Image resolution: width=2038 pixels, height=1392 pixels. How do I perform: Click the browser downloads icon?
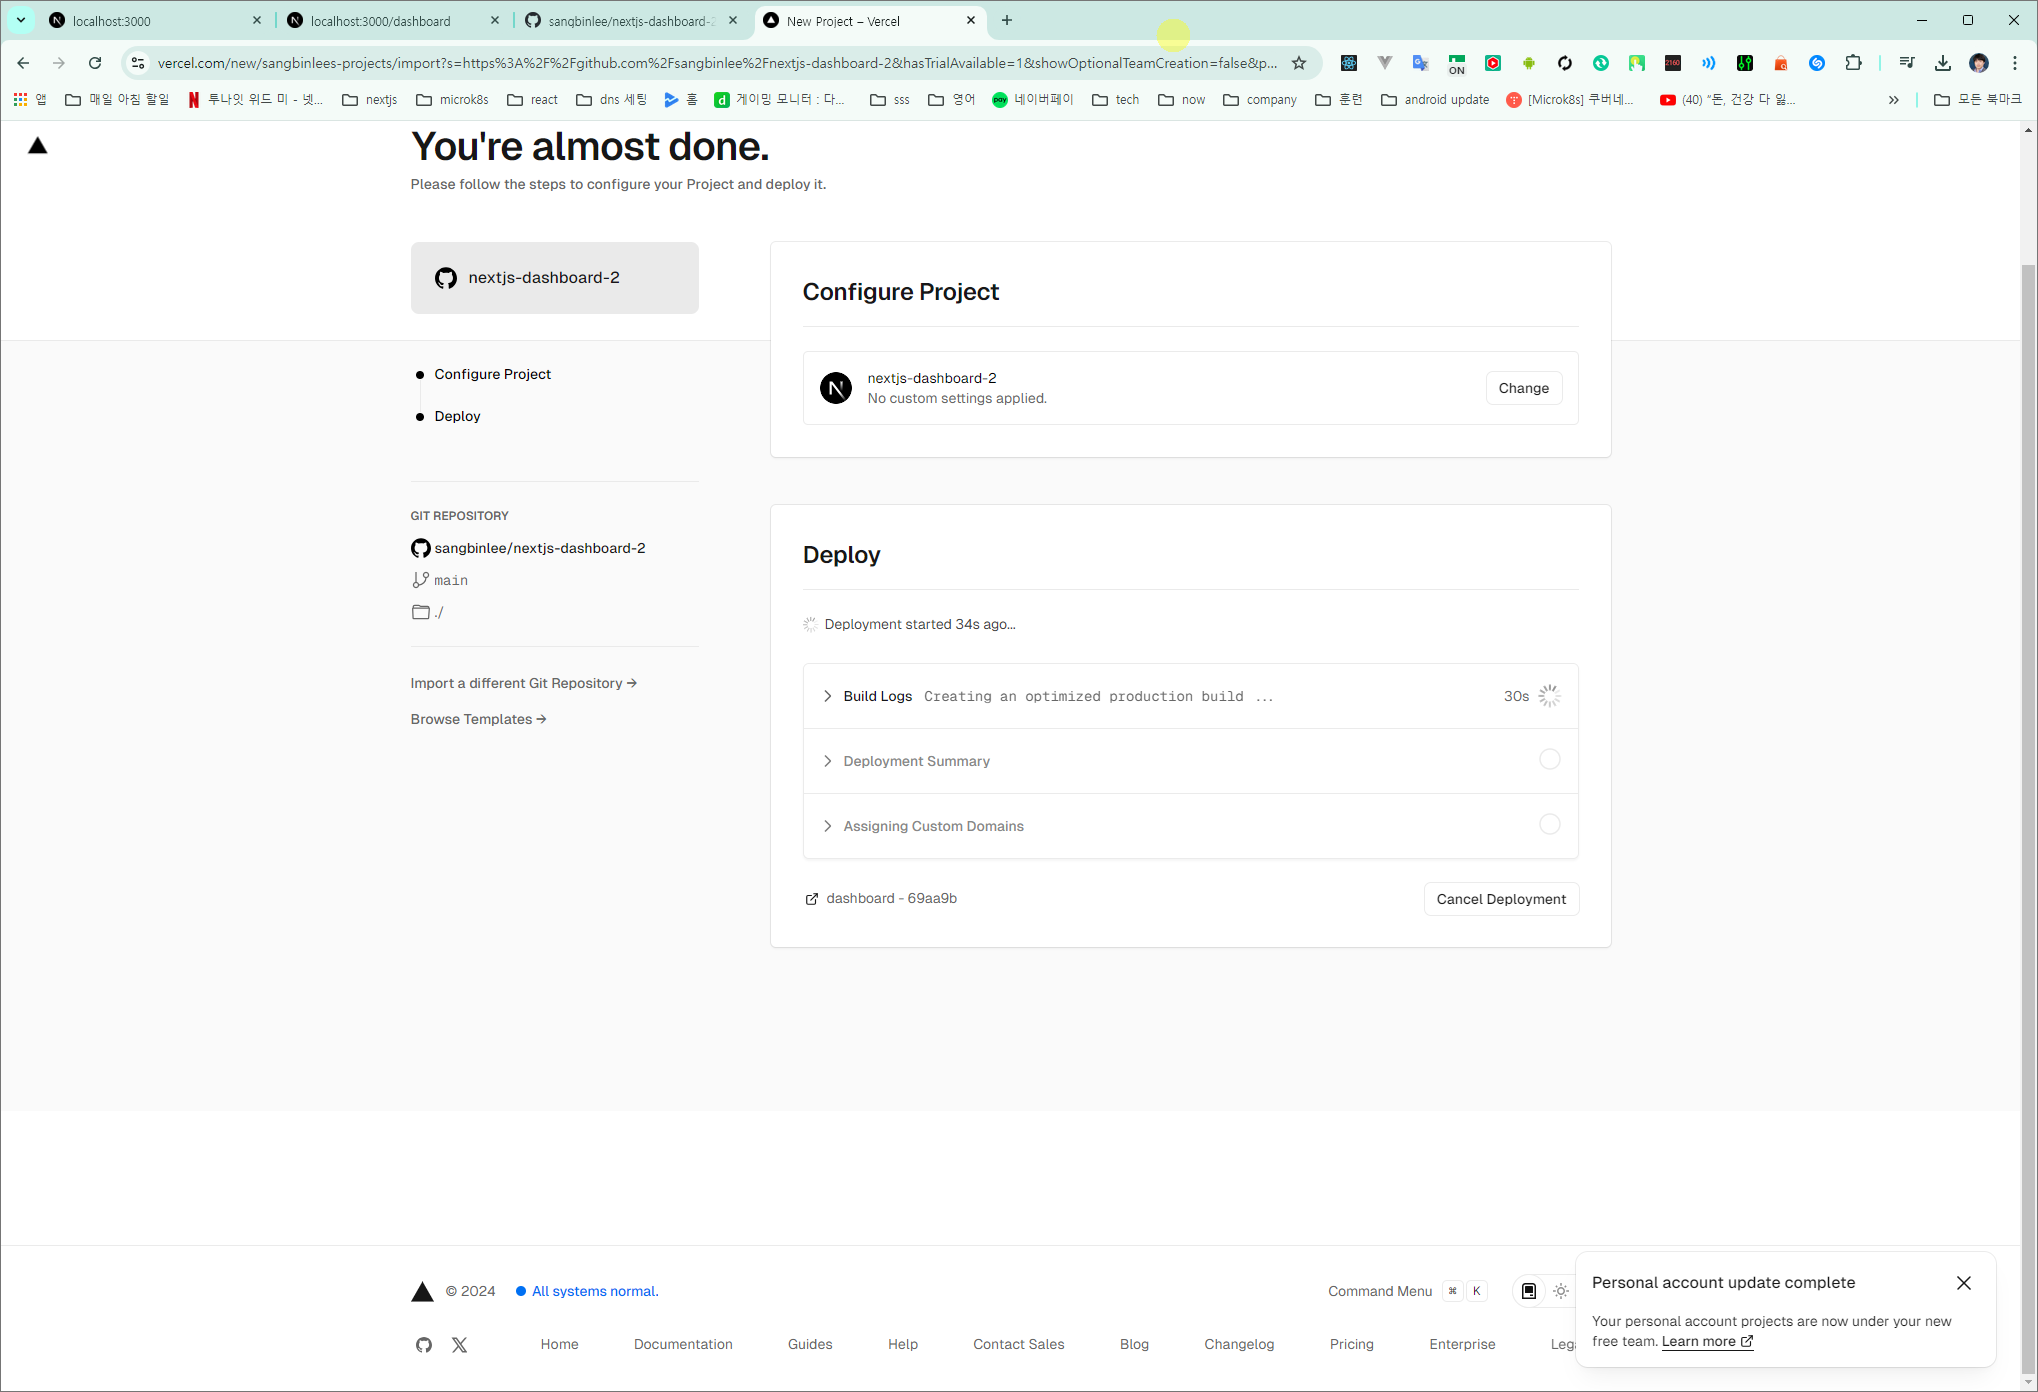tap(1942, 63)
